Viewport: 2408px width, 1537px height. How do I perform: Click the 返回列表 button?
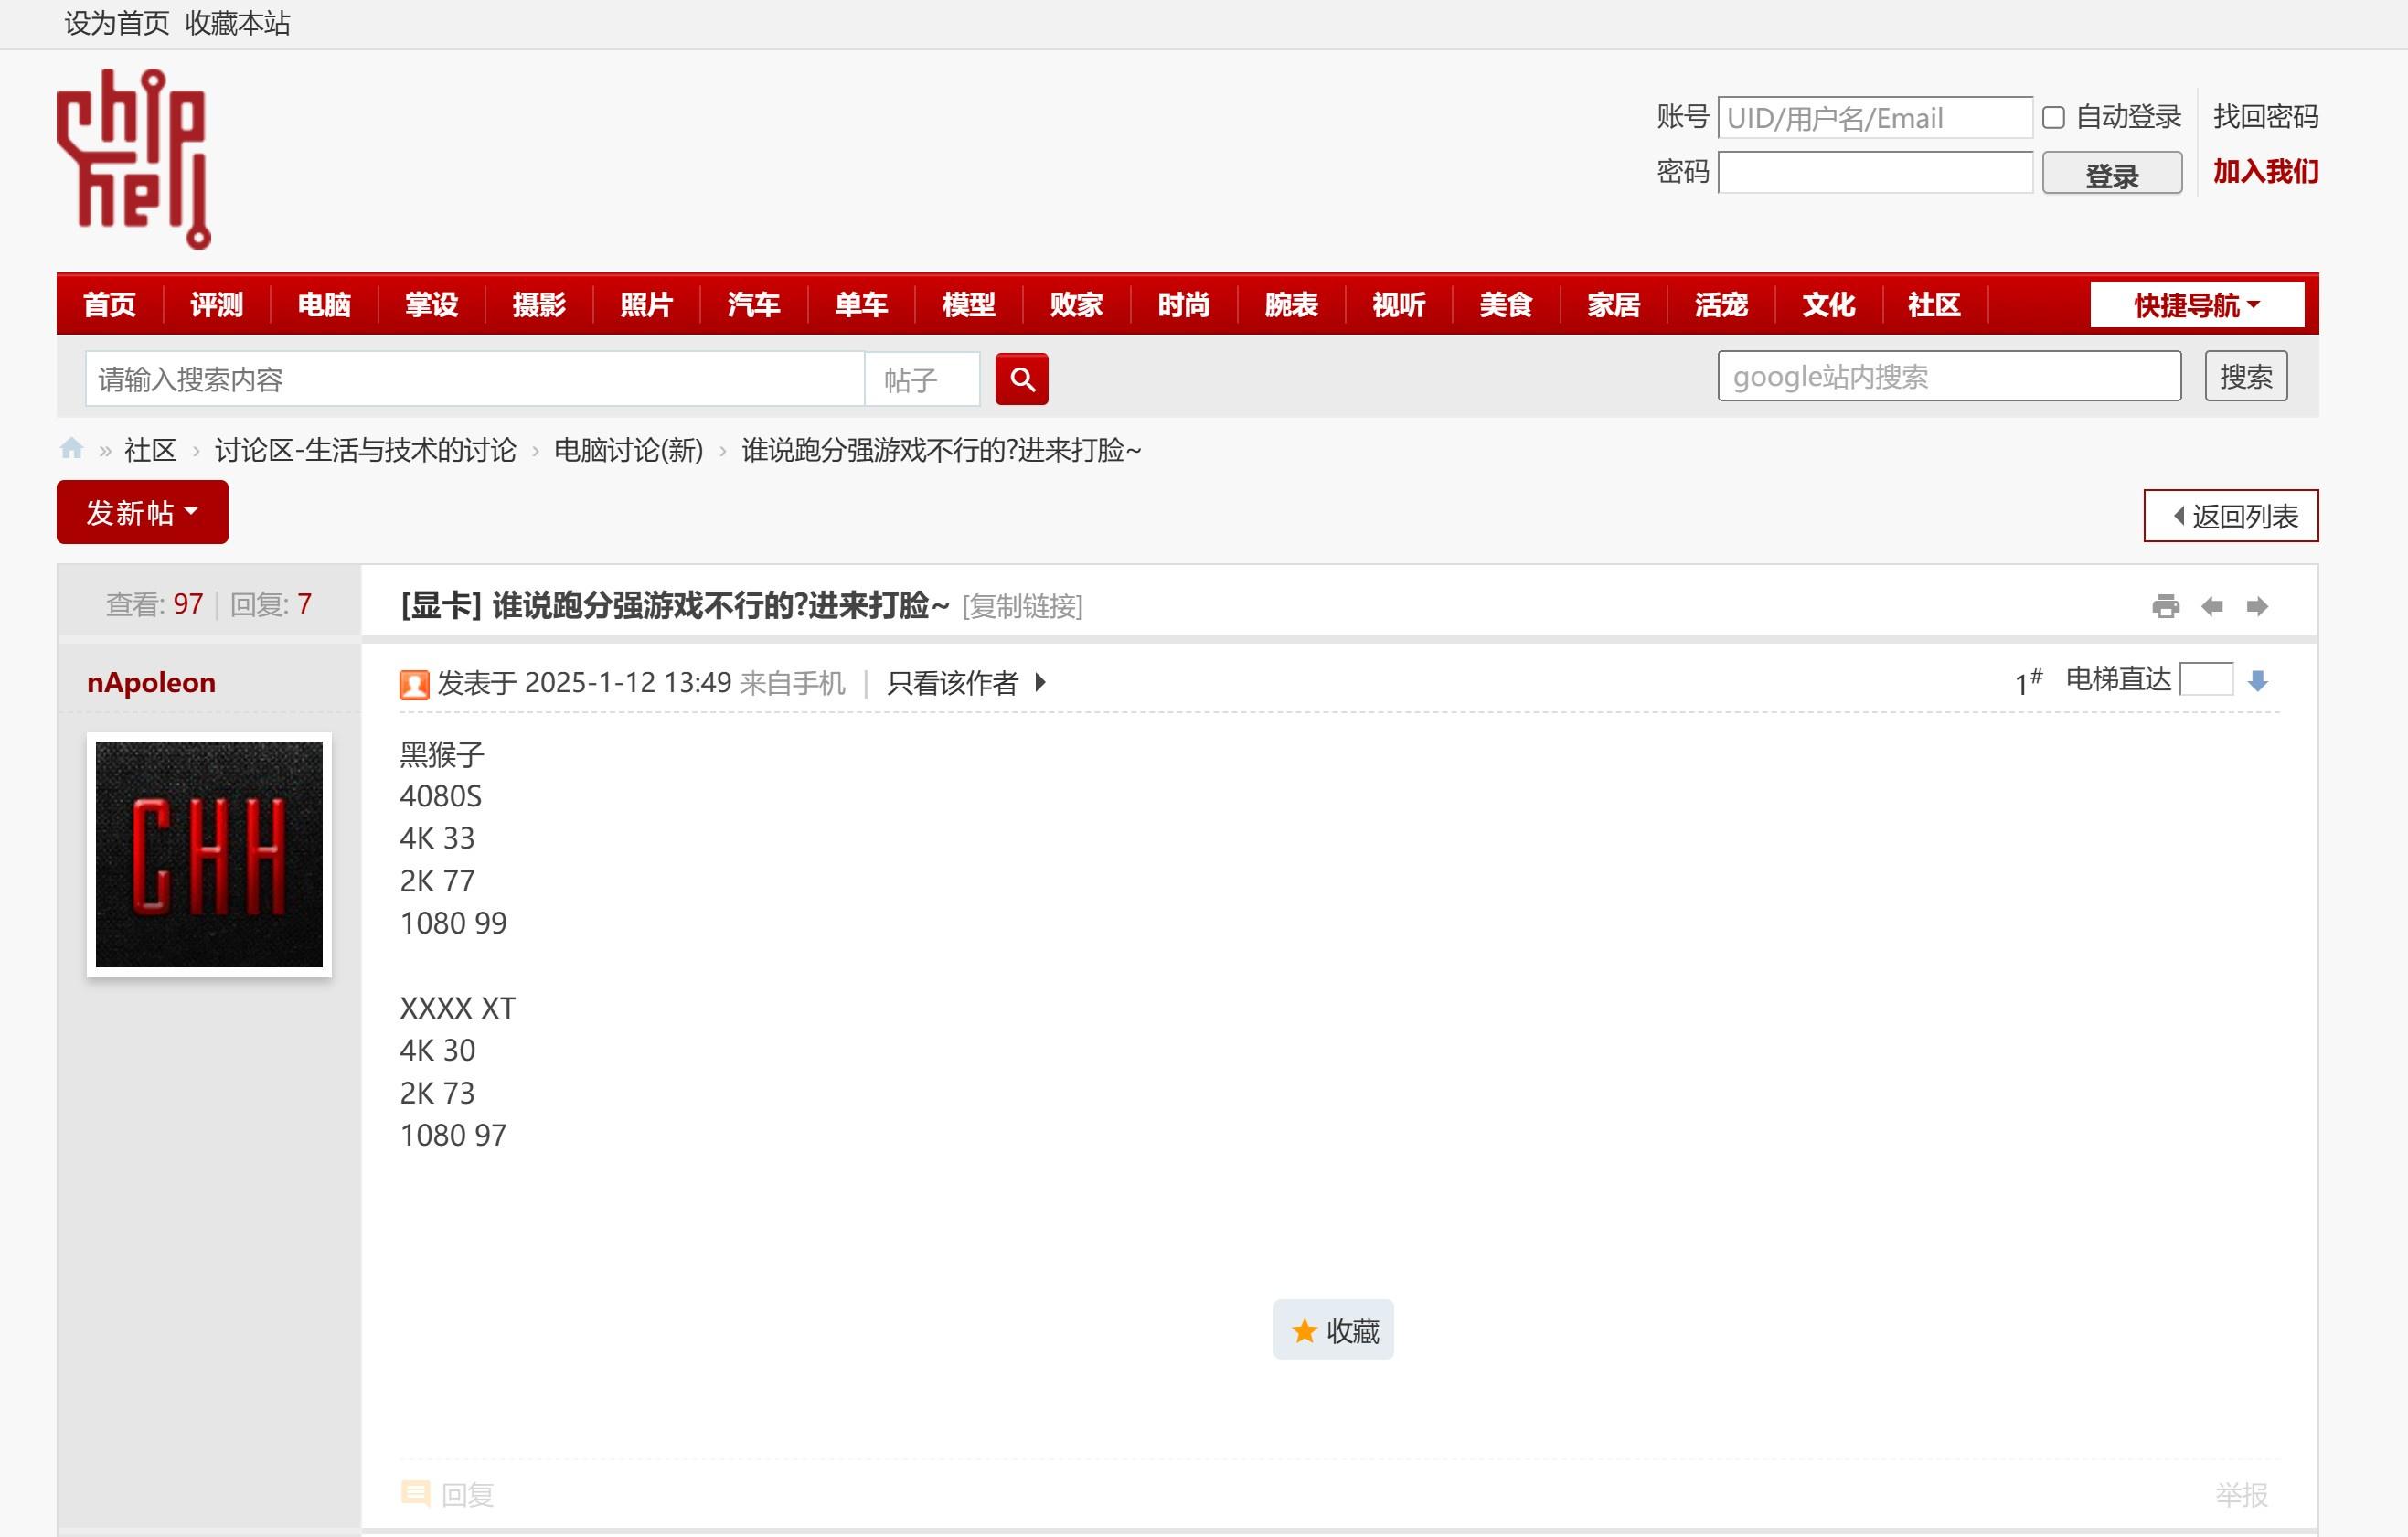2230,516
